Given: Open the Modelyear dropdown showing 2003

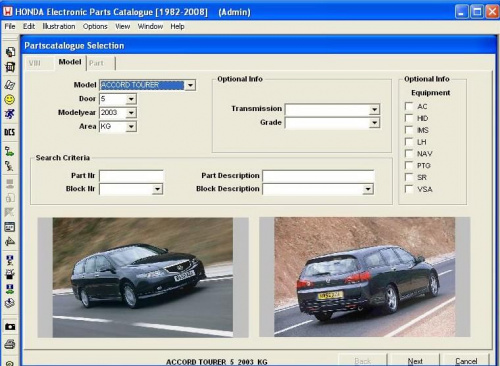Looking at the screenshot, I should coord(131,113).
